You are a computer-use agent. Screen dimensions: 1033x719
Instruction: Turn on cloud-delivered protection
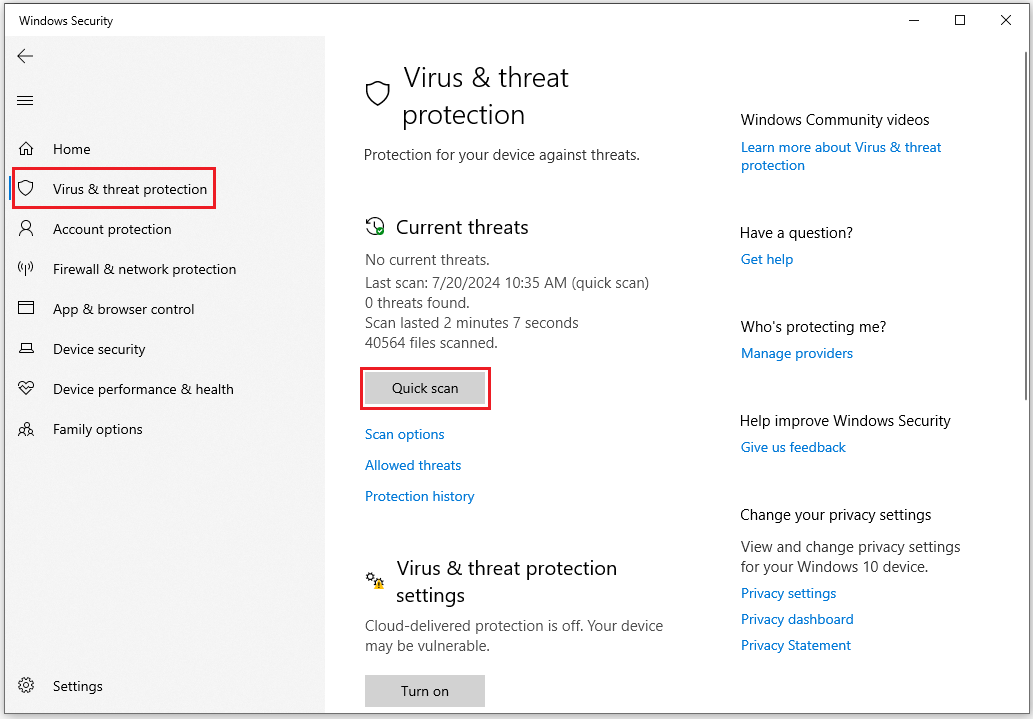point(425,691)
